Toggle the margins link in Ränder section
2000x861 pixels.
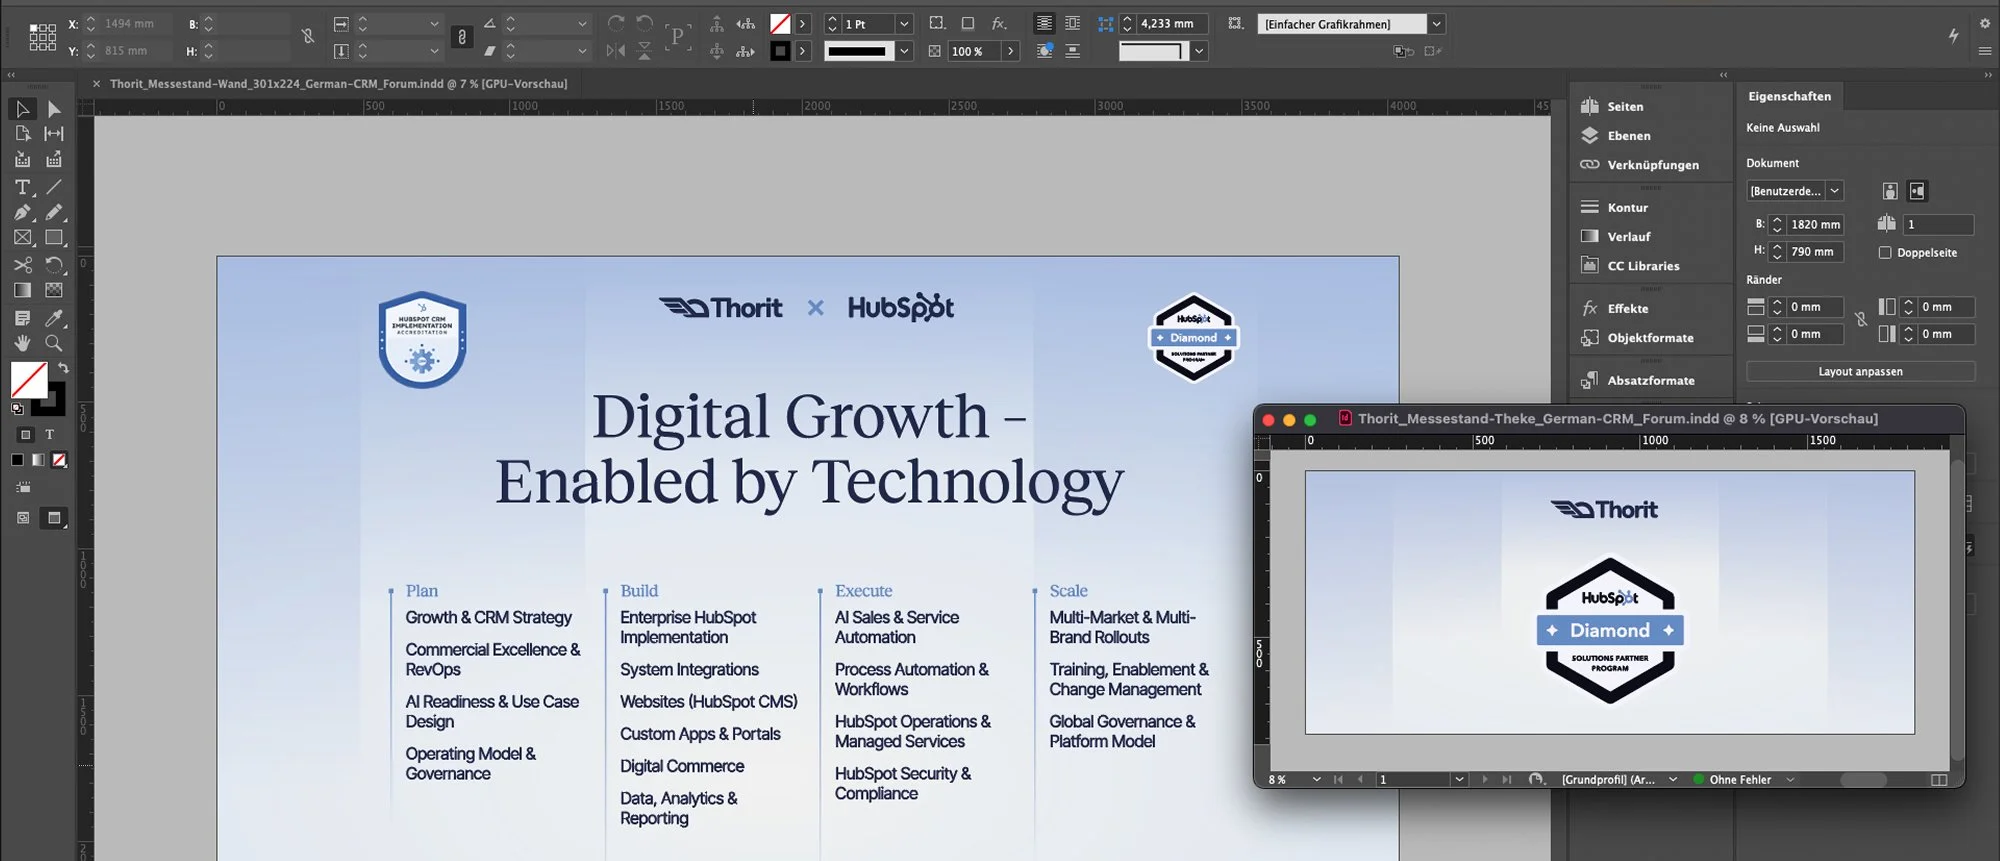click(1860, 320)
